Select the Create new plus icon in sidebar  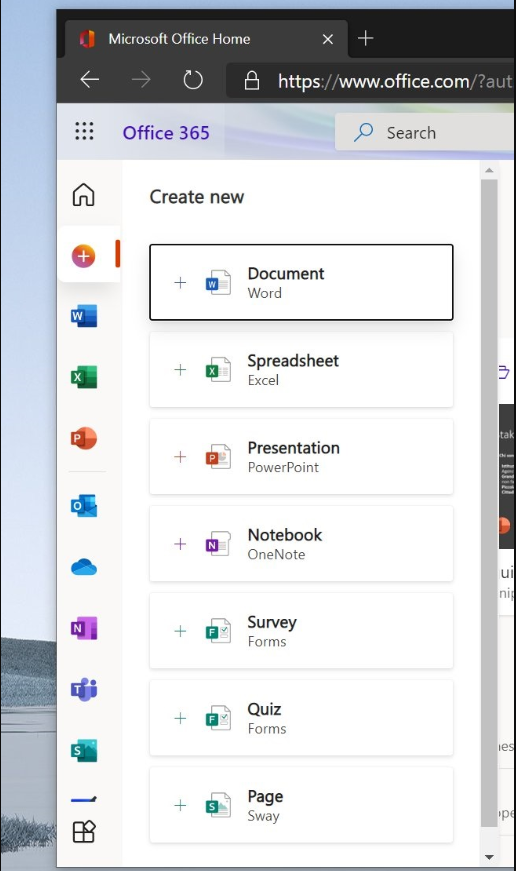pos(83,256)
